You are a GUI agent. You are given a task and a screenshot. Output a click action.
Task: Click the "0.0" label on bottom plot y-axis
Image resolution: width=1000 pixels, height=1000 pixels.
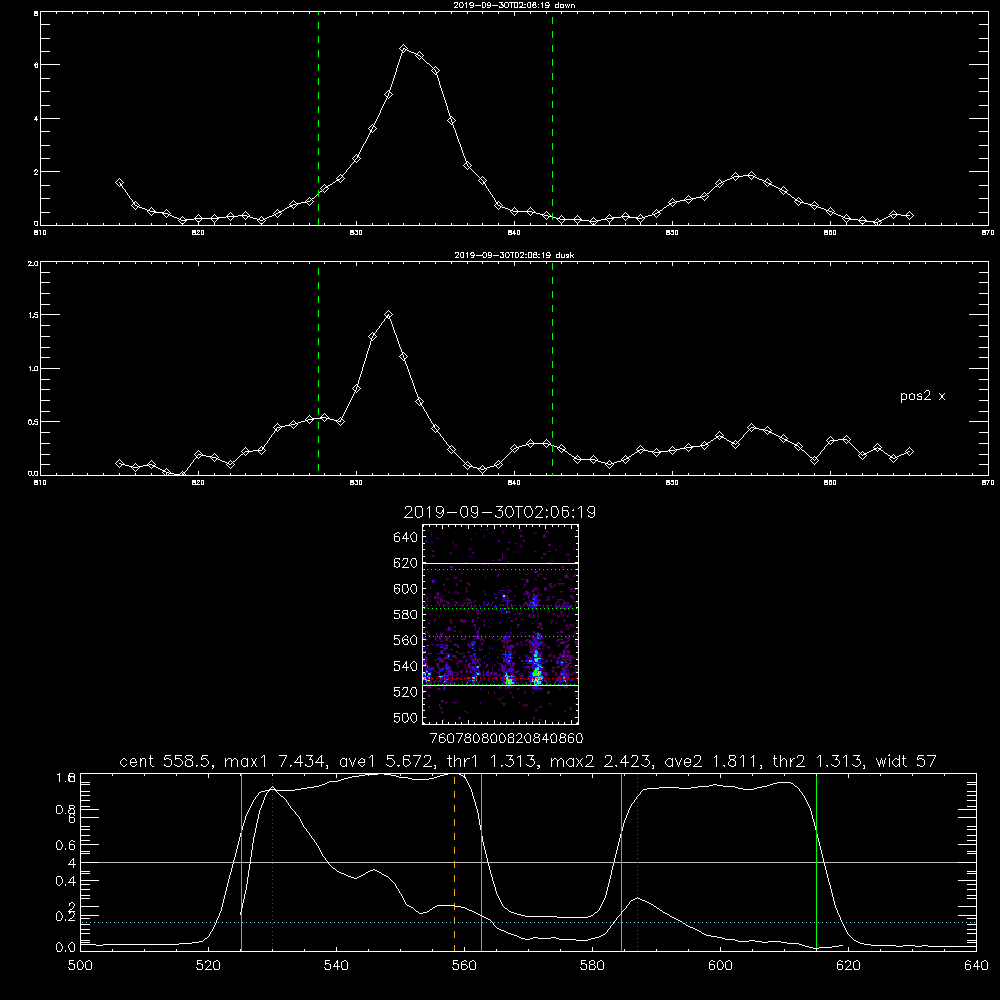tap(66, 948)
